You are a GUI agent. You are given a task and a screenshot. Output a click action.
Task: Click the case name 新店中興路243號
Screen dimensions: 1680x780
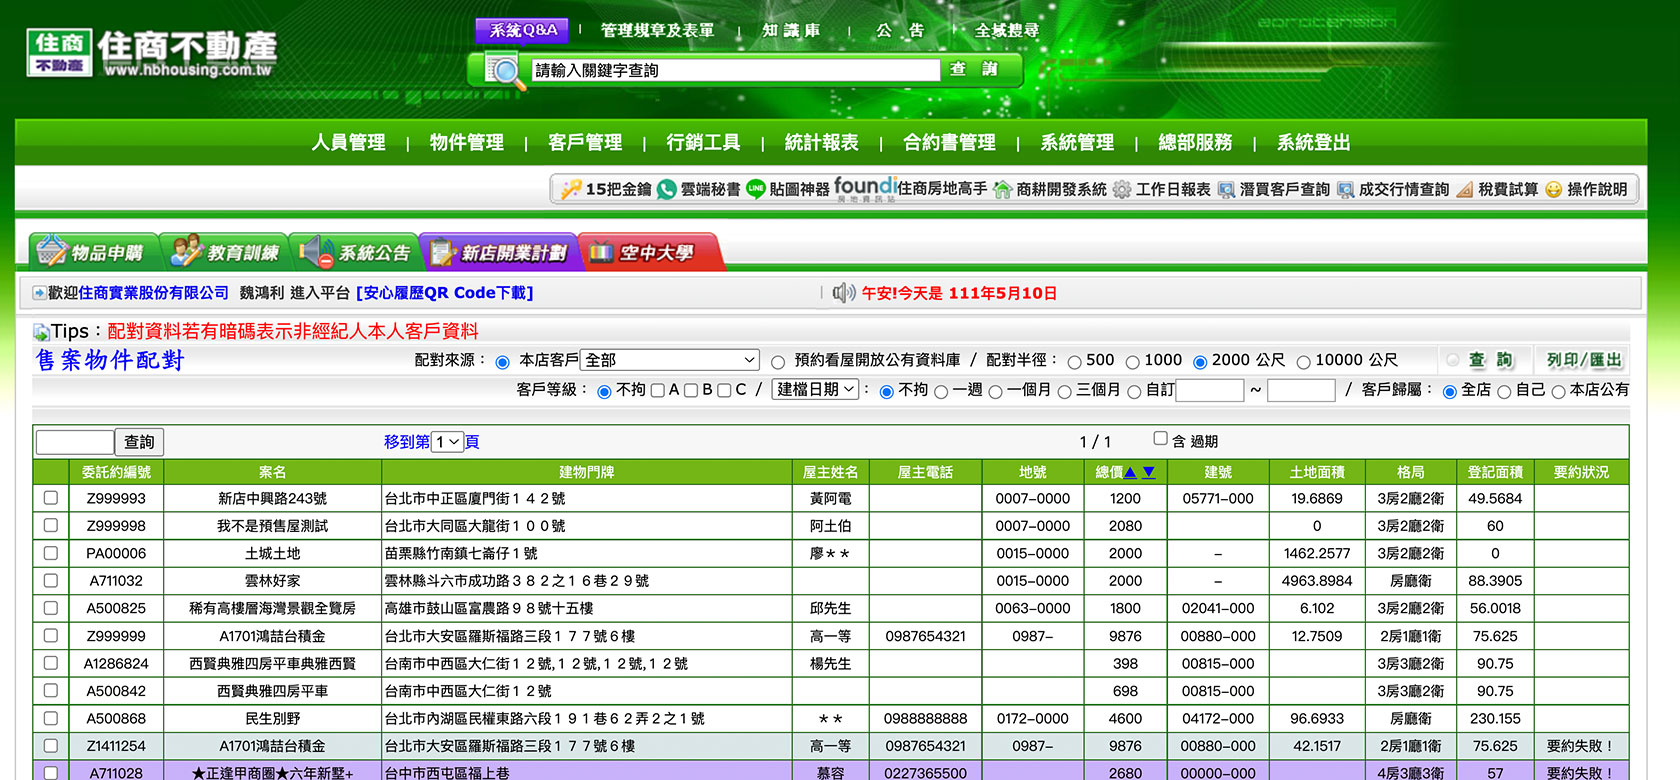(x=272, y=498)
